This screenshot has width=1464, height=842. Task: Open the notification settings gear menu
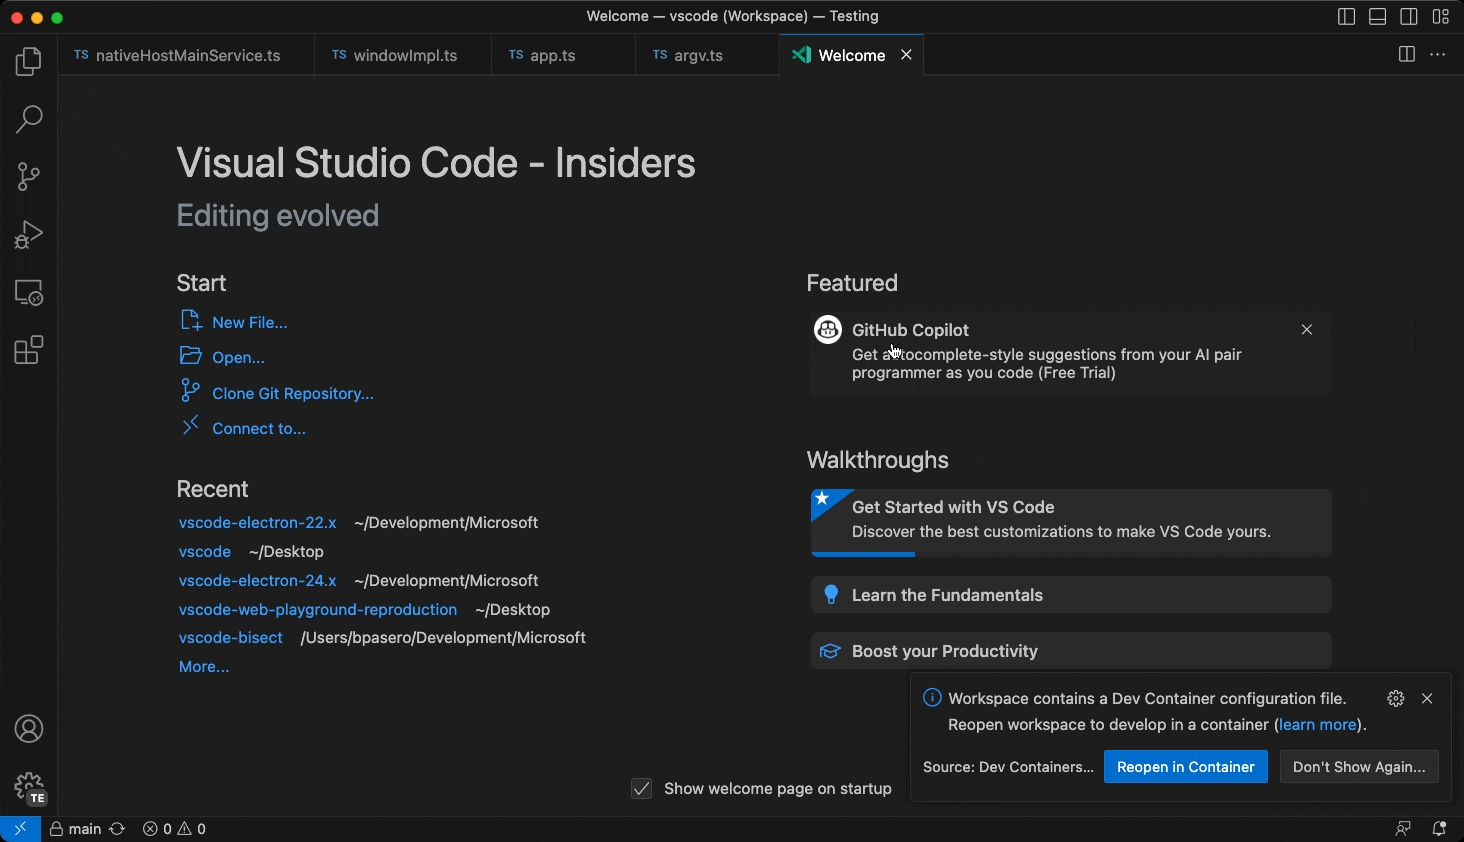[1395, 699]
